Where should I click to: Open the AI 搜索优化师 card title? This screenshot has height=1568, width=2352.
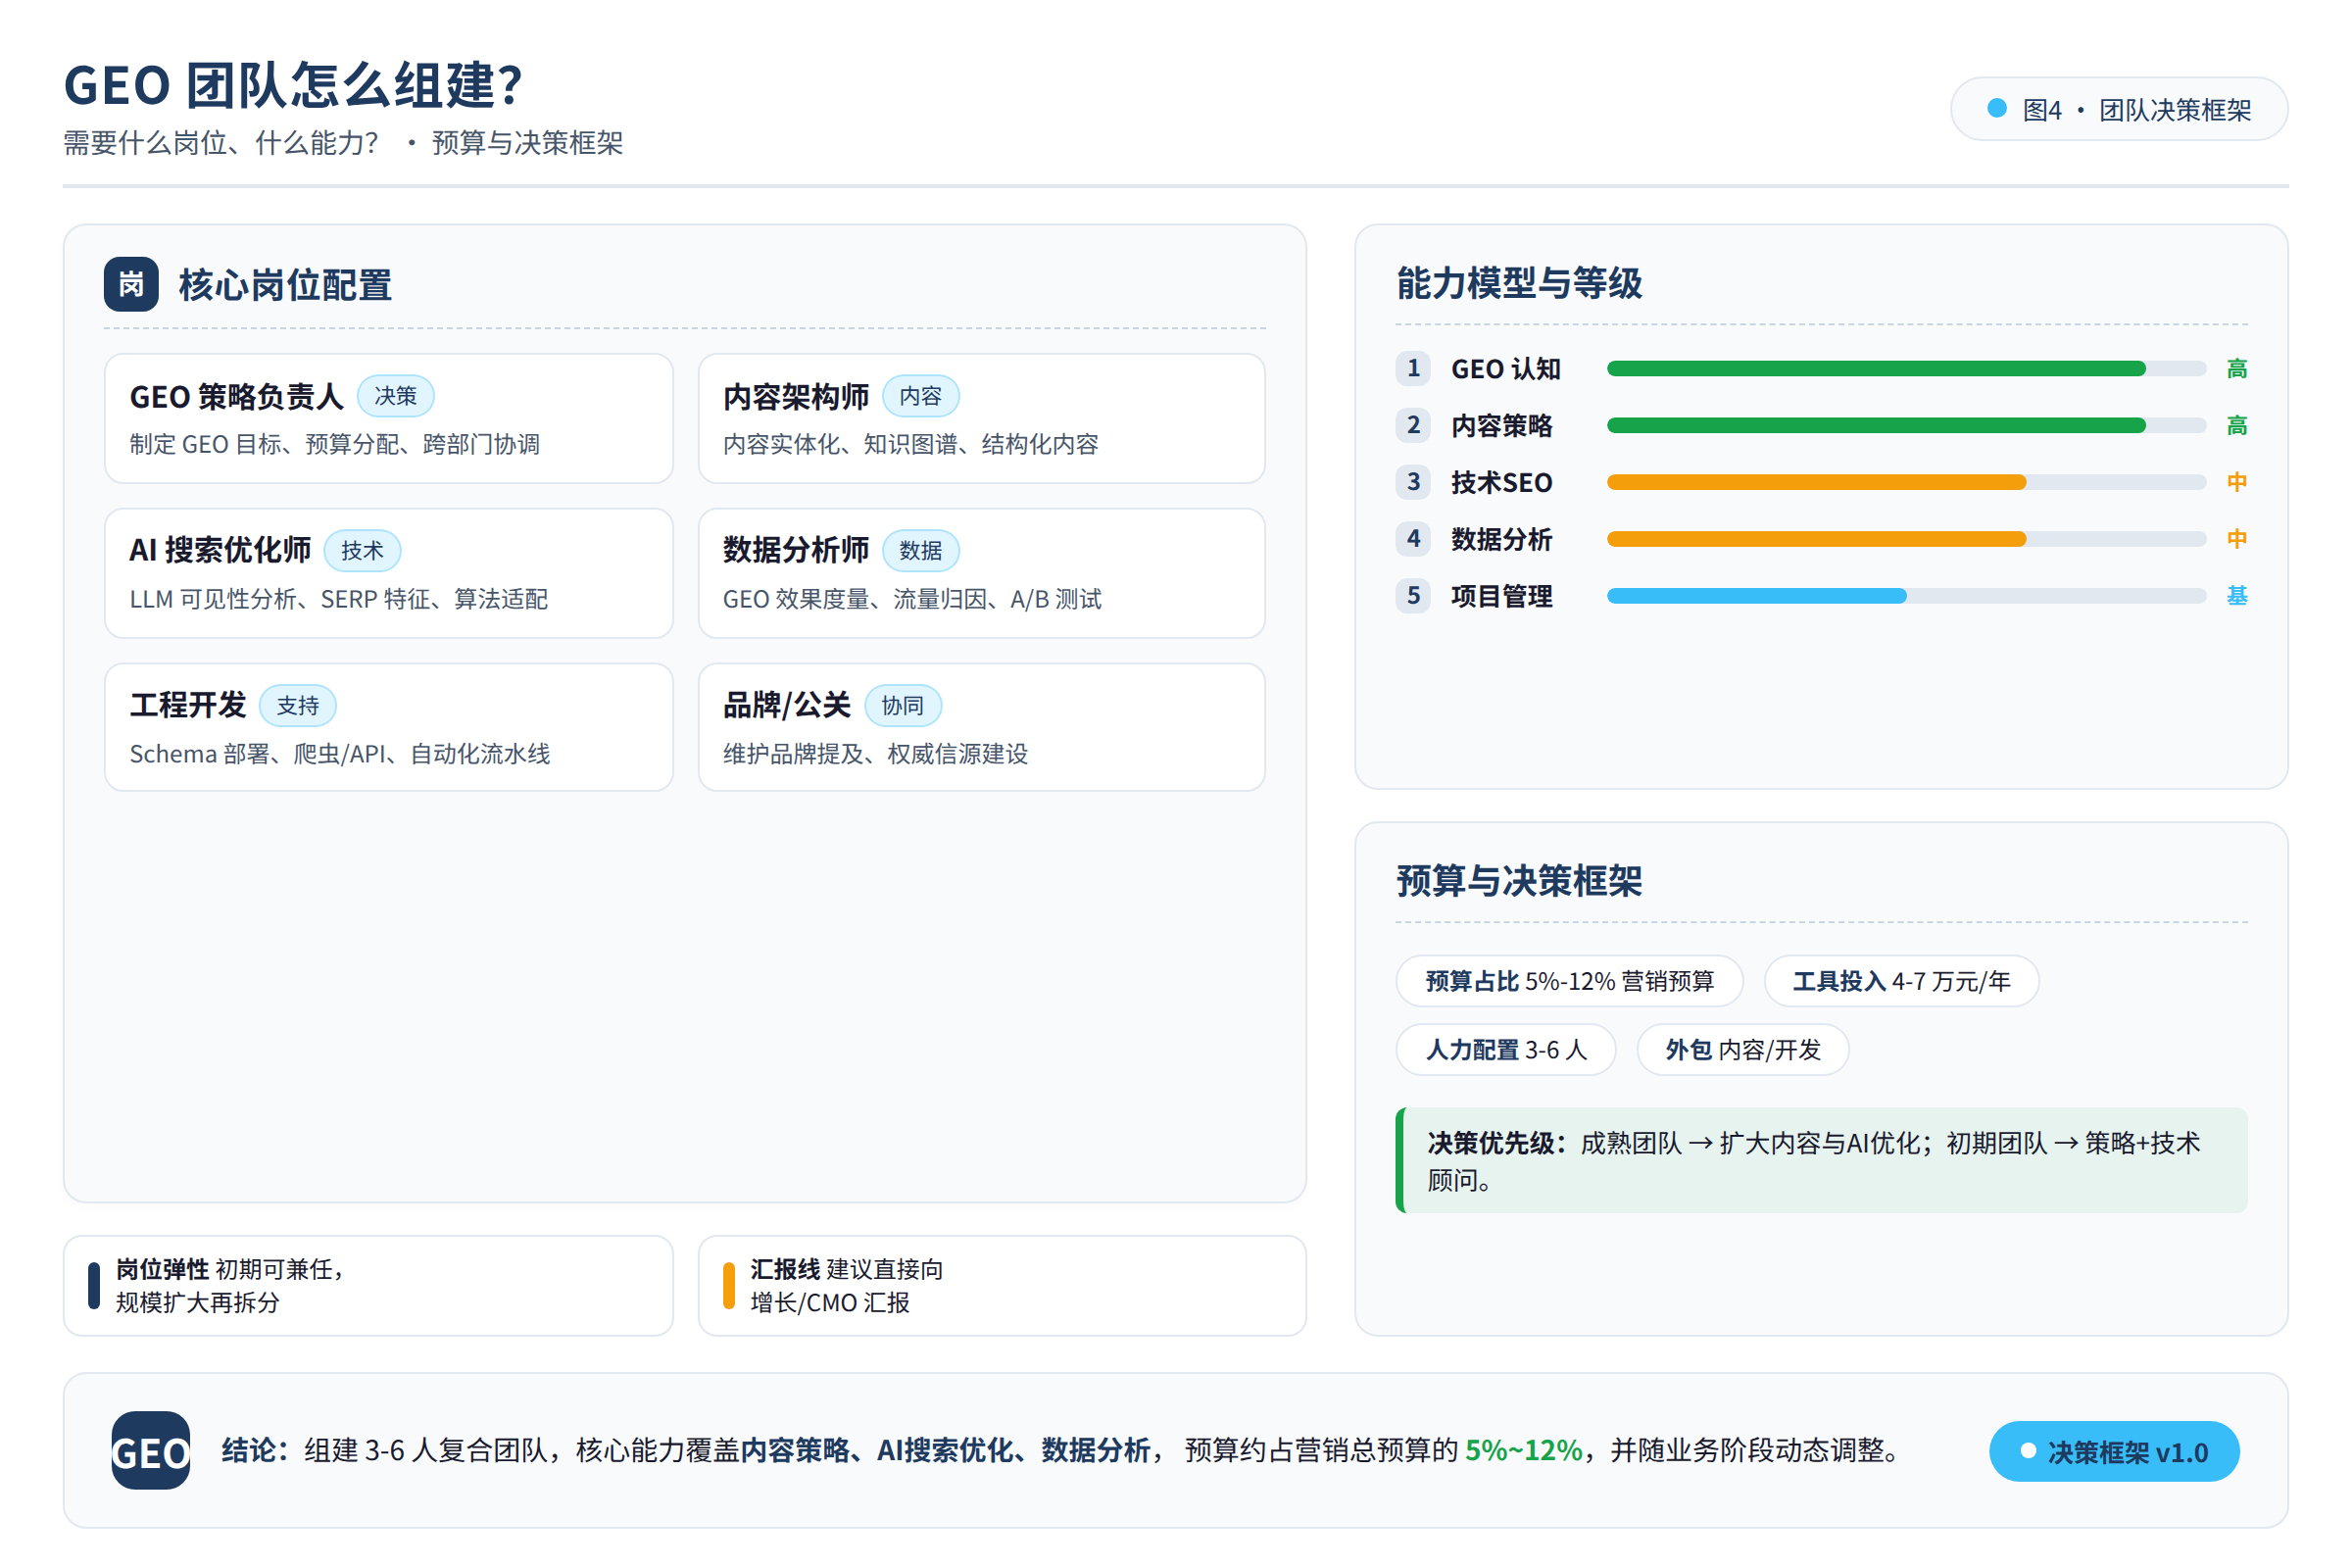point(220,550)
